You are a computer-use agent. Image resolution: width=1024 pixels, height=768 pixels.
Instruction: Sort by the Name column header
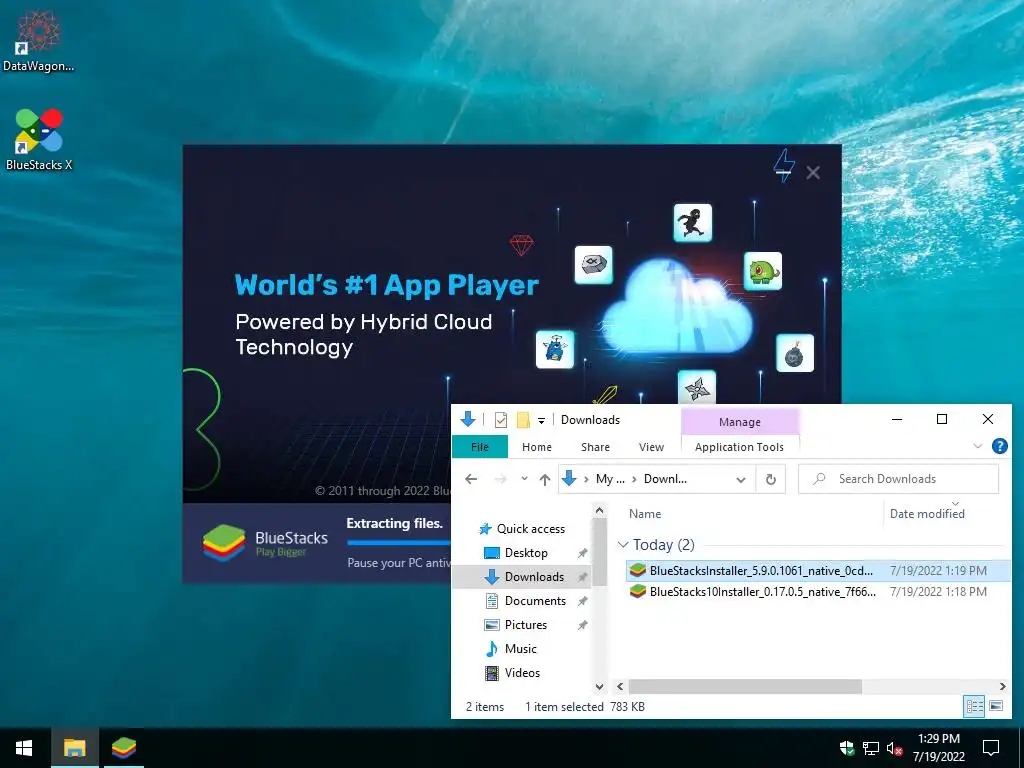pos(645,514)
